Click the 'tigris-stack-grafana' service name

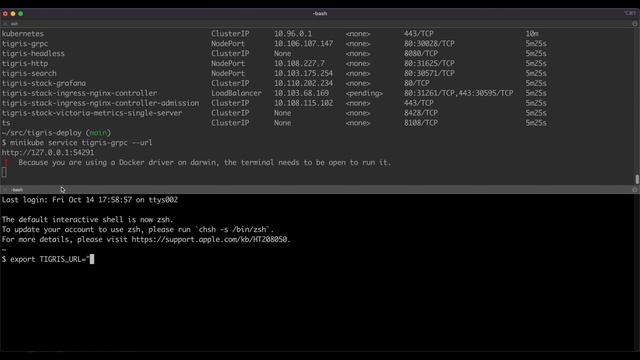pyautogui.click(x=44, y=83)
